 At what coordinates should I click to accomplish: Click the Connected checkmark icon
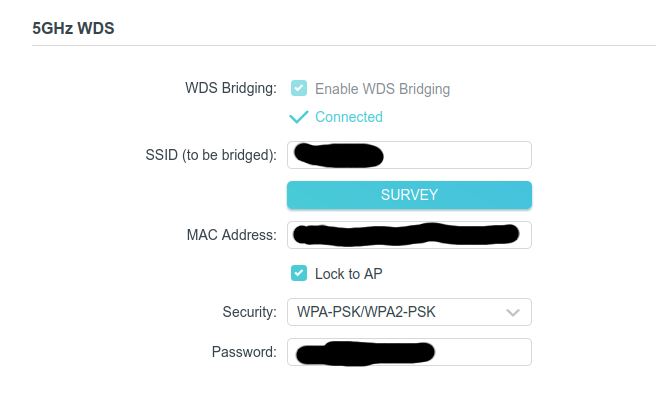[298, 117]
